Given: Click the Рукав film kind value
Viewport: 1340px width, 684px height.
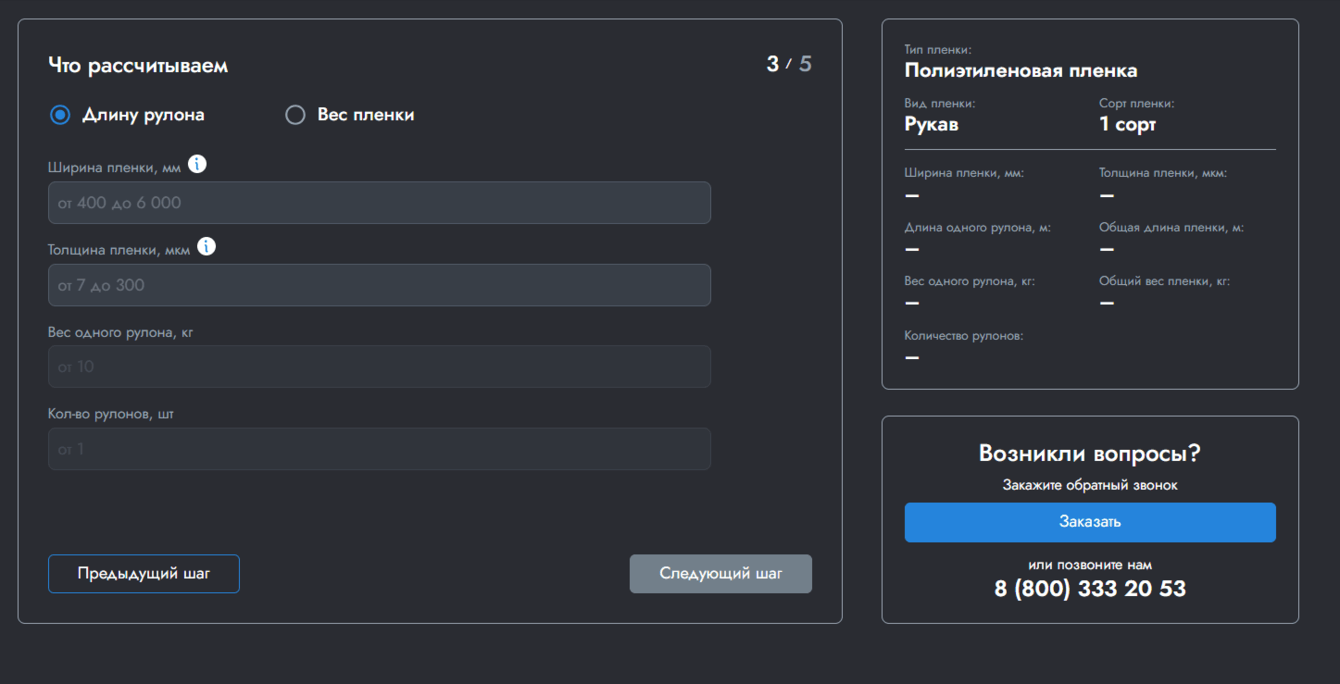Looking at the screenshot, I should (x=931, y=125).
